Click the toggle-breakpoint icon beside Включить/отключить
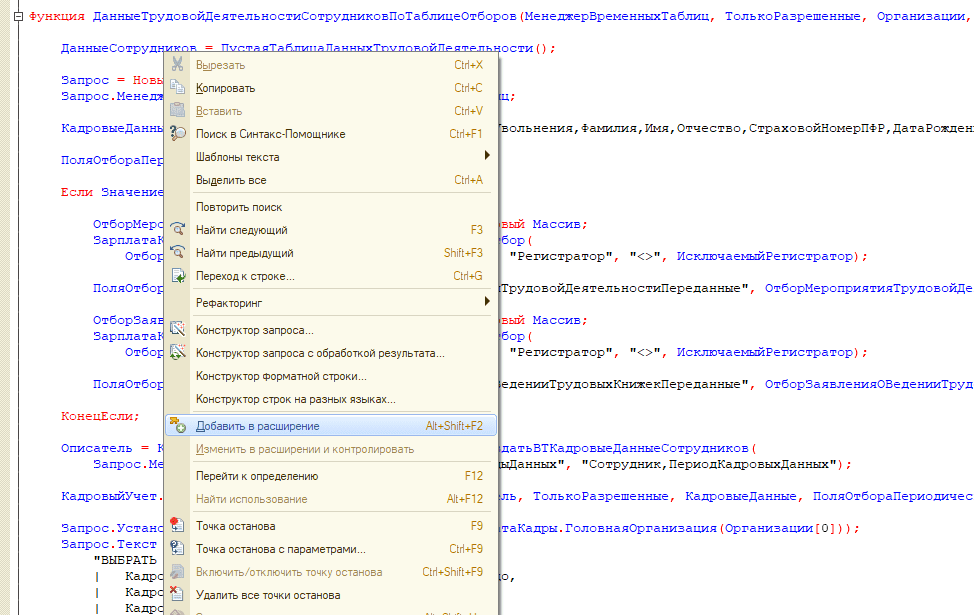Screen dimensions: 974x615 click(178, 571)
